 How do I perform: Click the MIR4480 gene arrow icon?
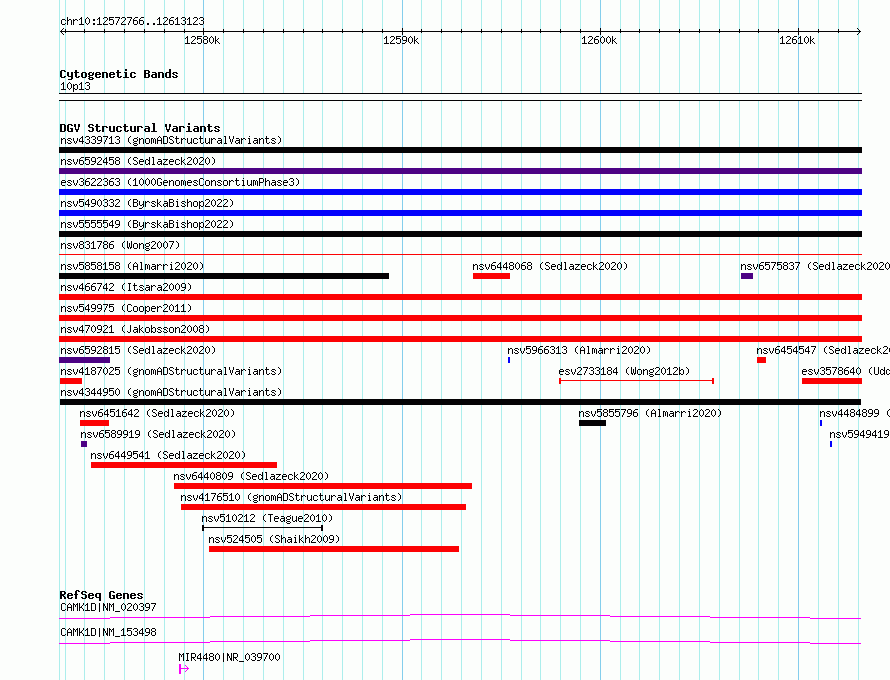[x=184, y=669]
